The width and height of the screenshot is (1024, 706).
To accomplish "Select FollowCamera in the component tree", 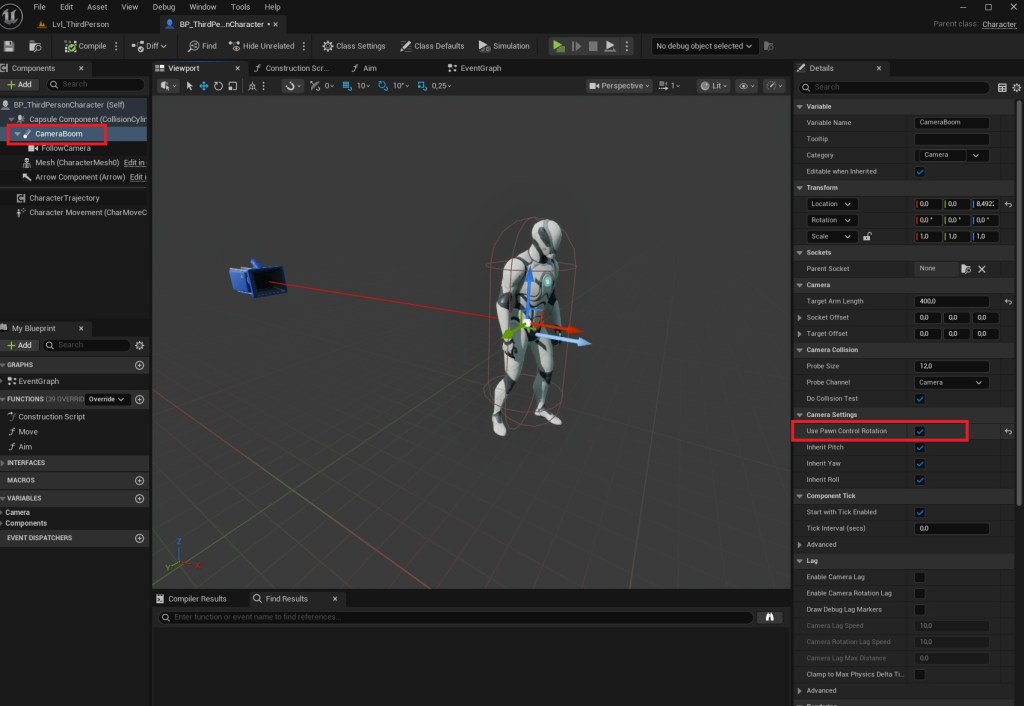I will (65, 148).
